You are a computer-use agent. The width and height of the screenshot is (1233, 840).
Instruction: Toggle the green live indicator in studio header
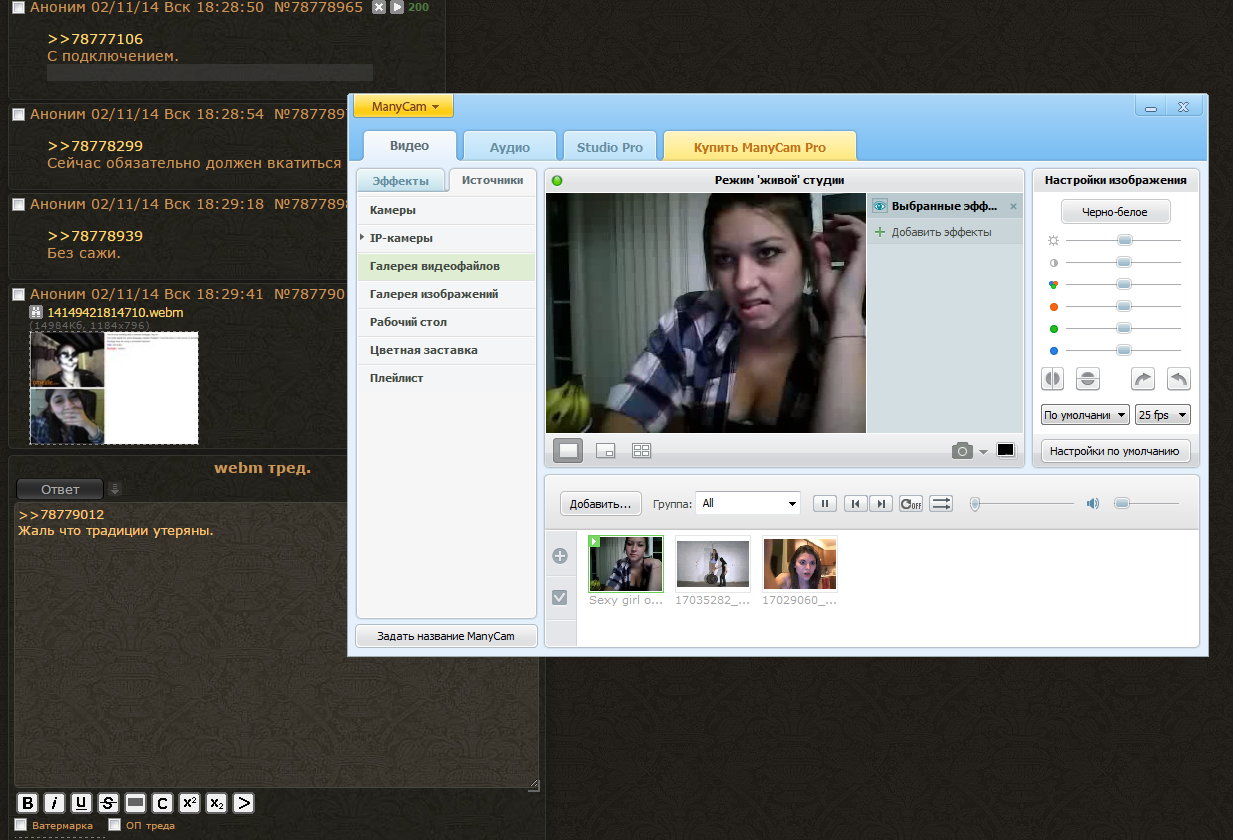click(x=557, y=181)
